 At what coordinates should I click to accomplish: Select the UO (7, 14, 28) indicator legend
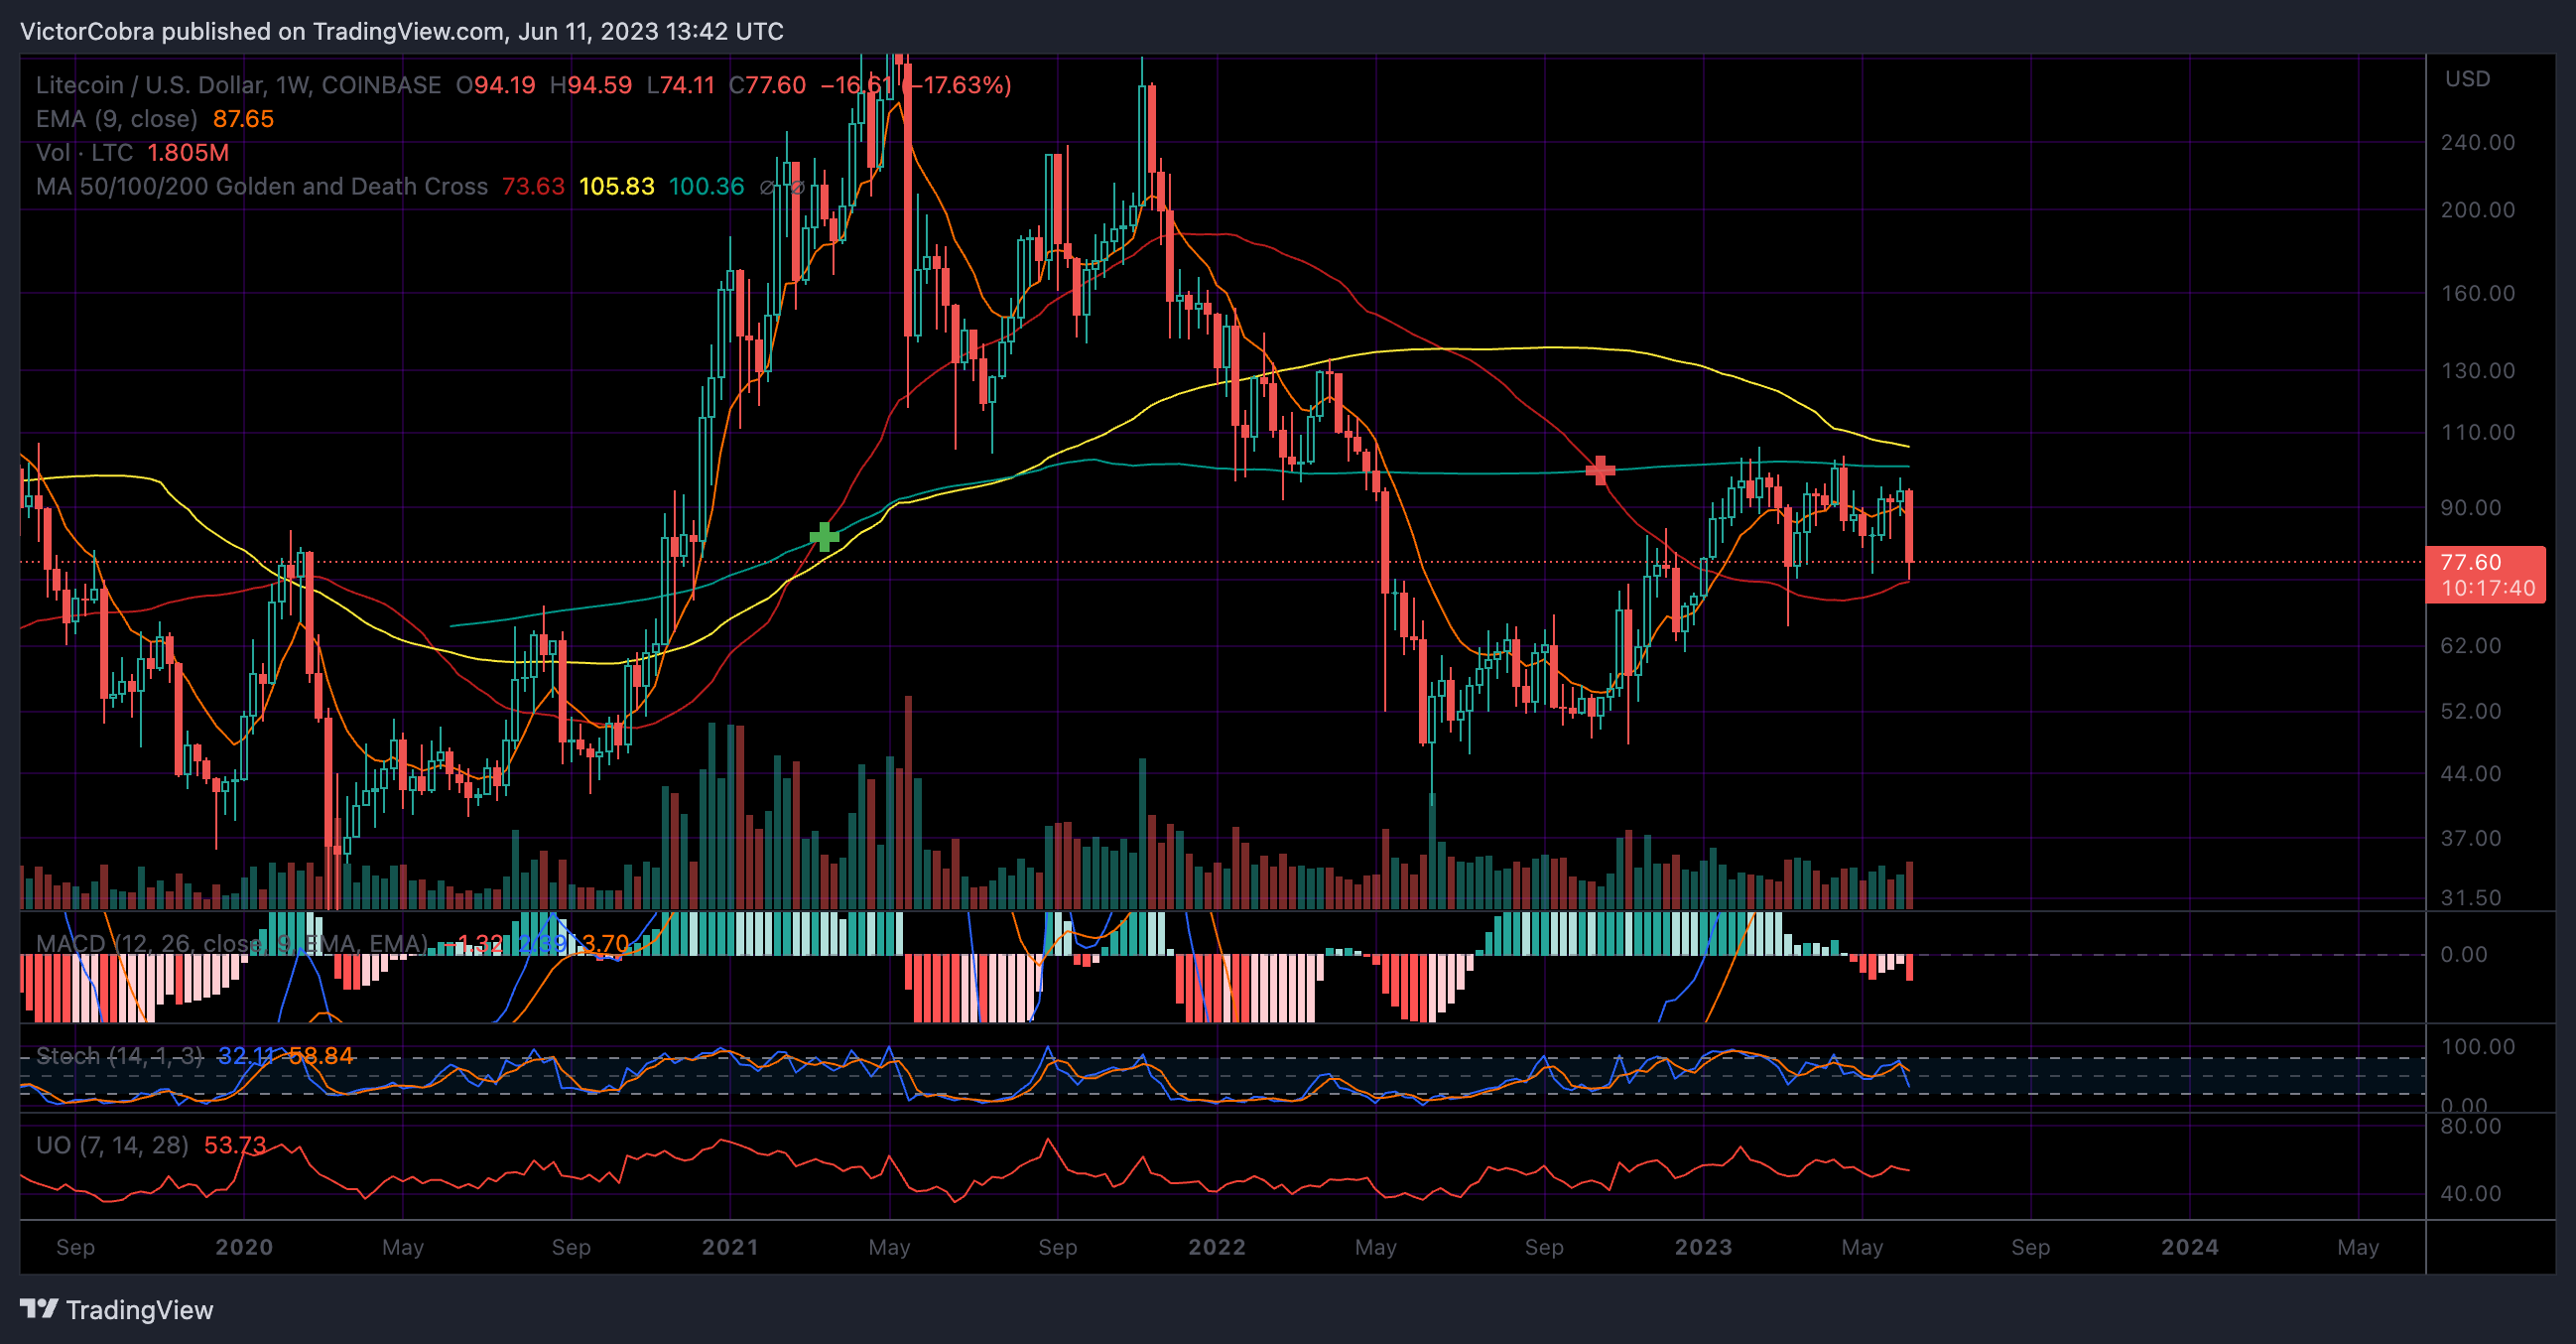tap(112, 1145)
